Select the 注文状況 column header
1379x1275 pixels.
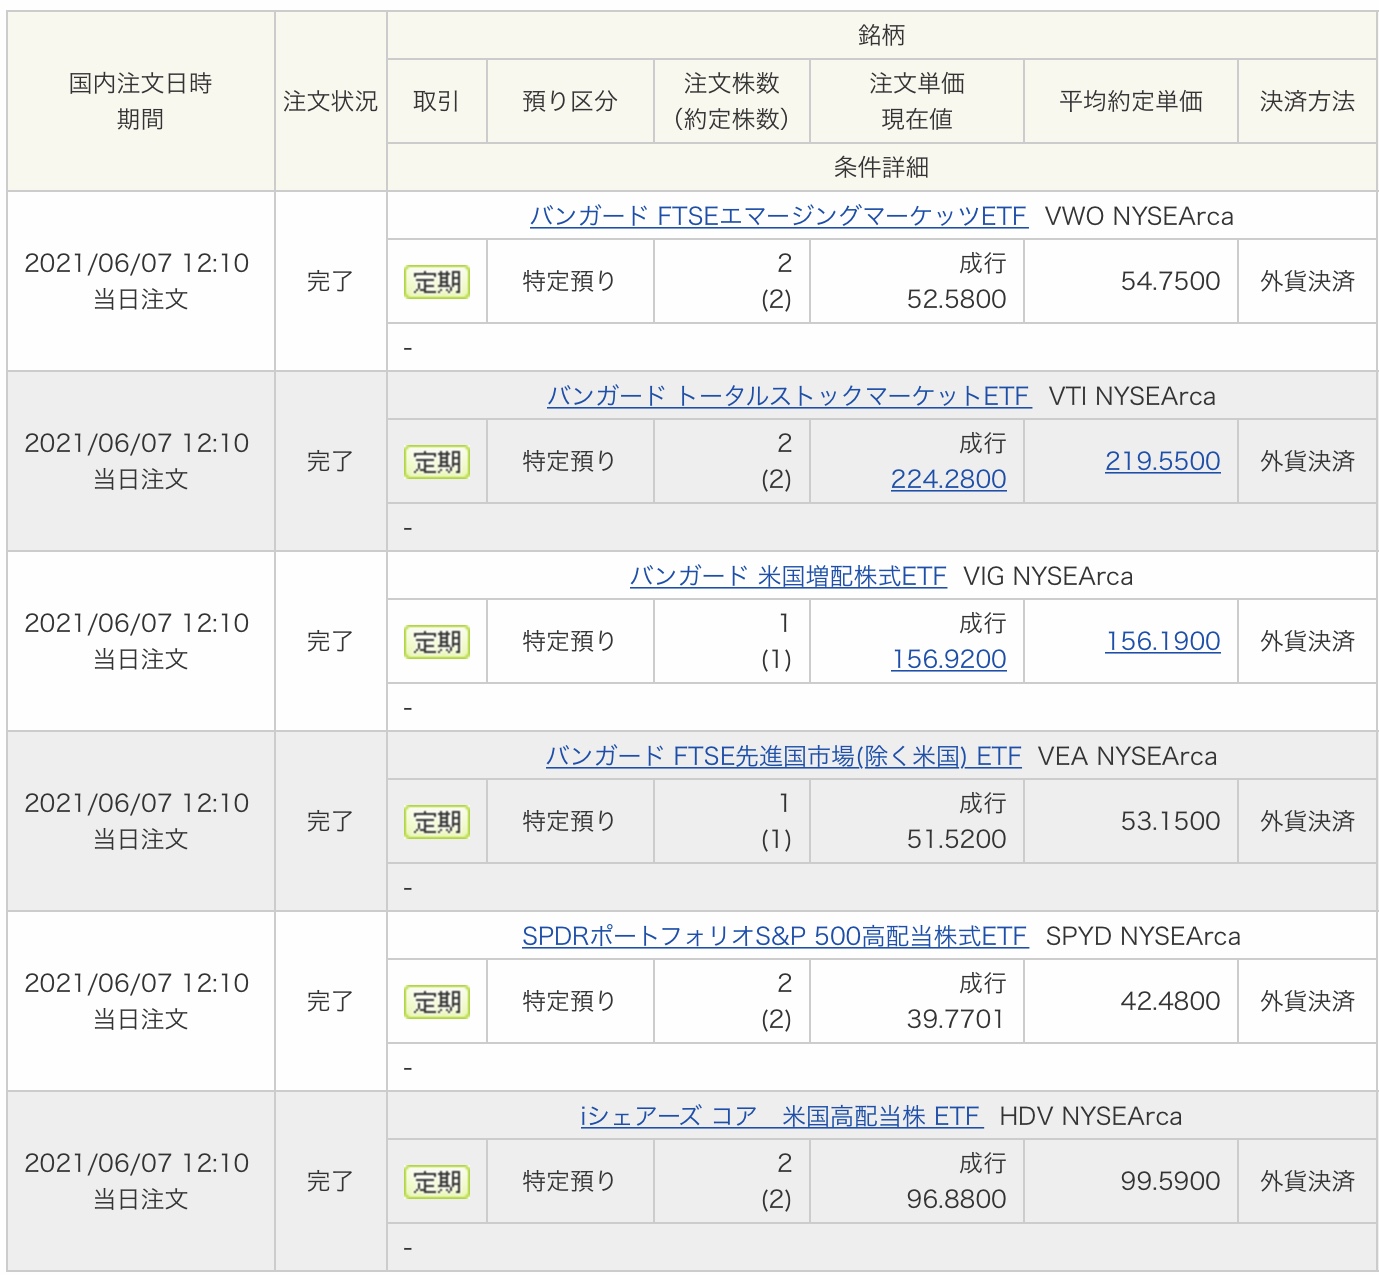coord(331,101)
